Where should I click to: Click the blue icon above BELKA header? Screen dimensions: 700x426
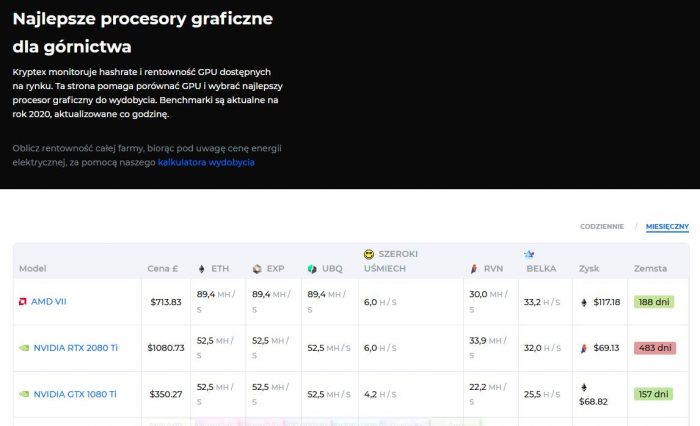[x=529, y=254]
